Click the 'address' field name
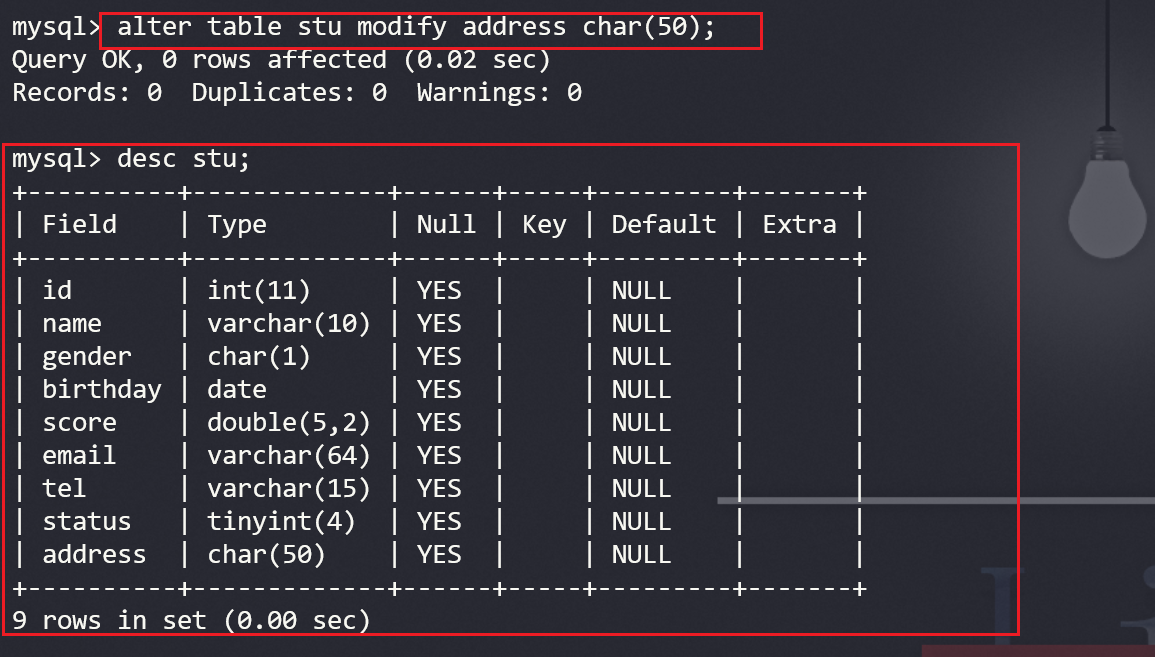The width and height of the screenshot is (1155, 657). point(94,555)
